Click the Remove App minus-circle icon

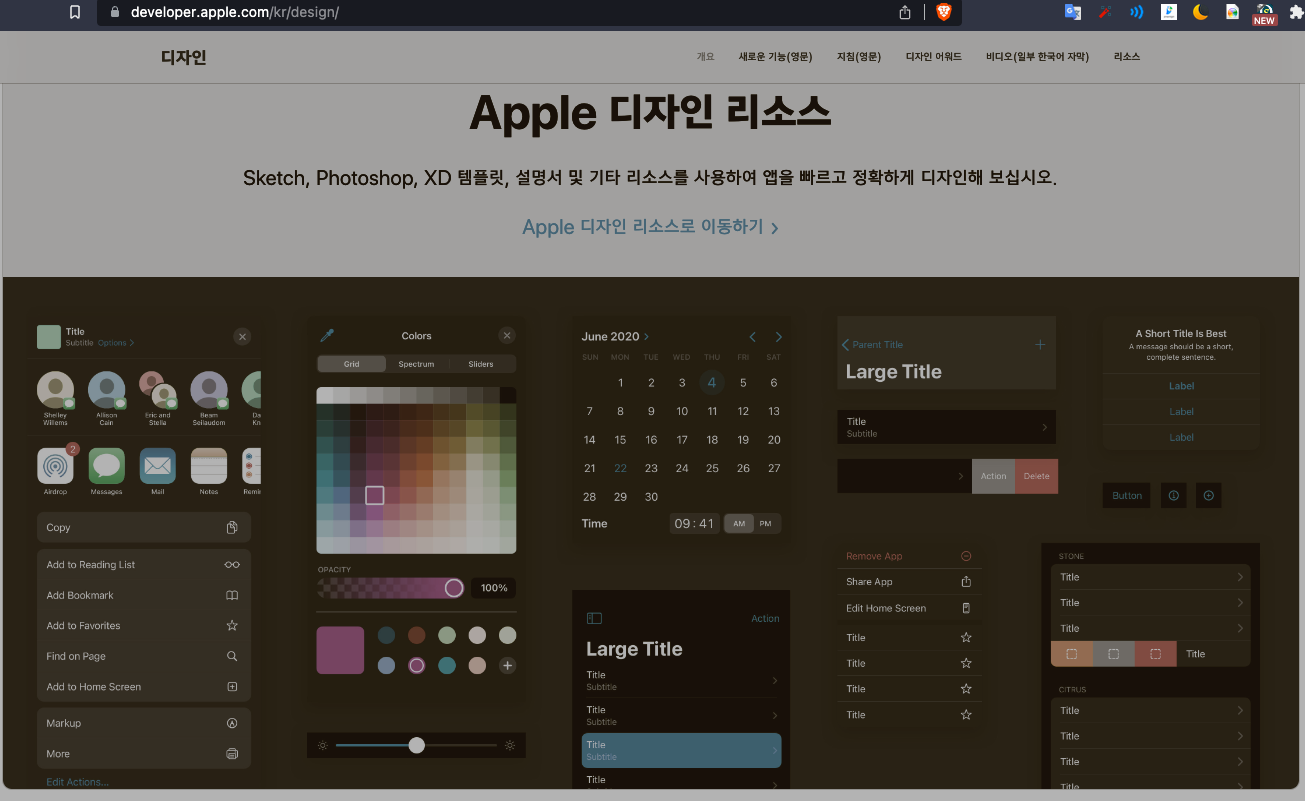click(966, 556)
